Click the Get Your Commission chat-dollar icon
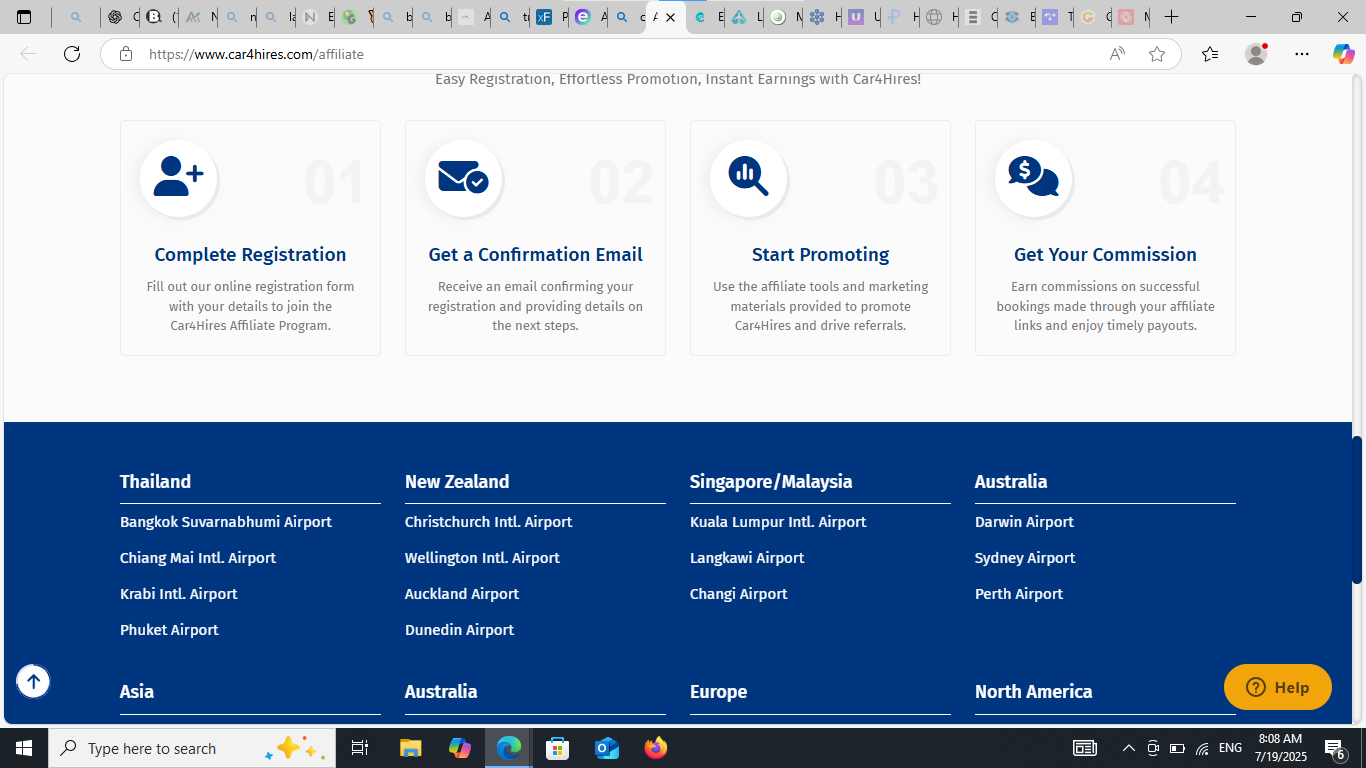 (1033, 176)
